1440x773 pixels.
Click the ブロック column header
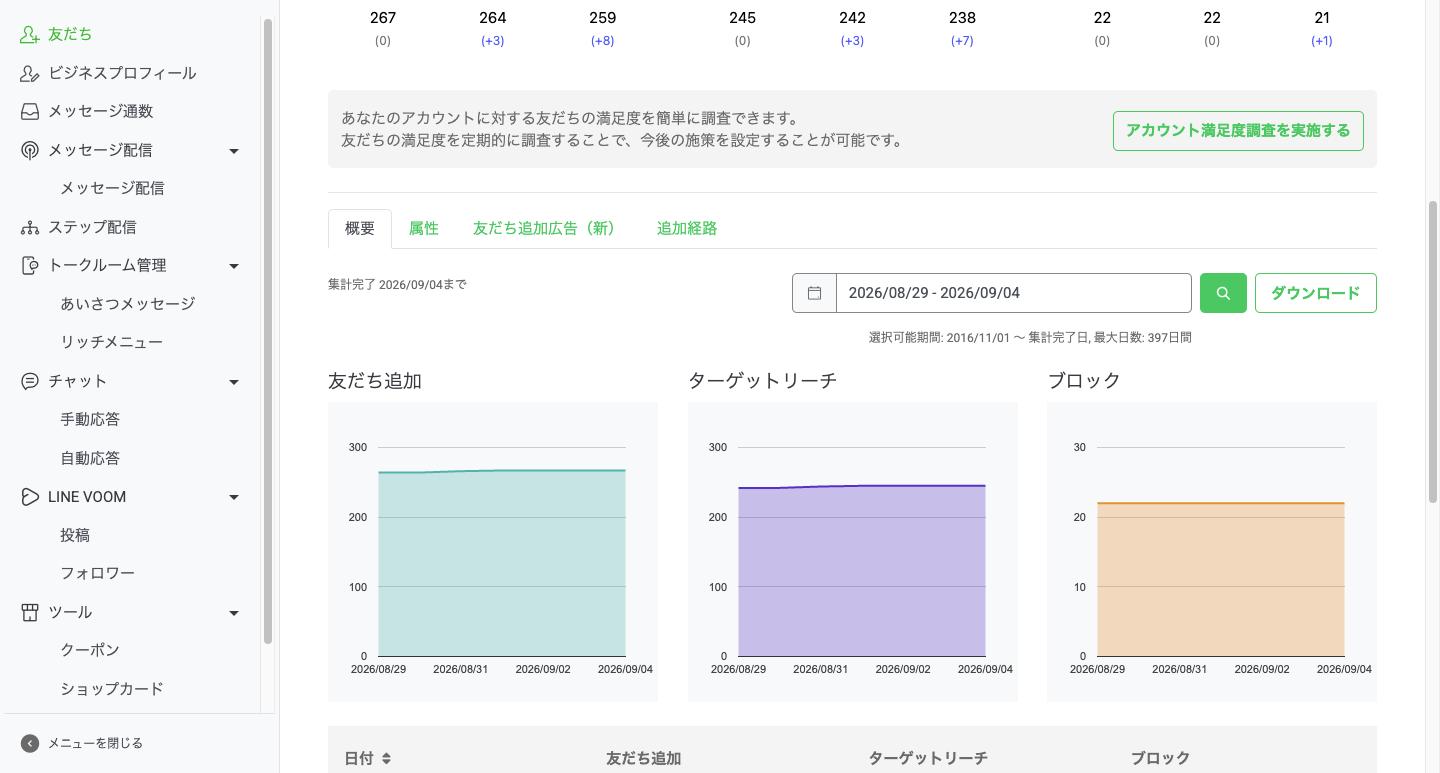pyautogui.click(x=1160, y=758)
